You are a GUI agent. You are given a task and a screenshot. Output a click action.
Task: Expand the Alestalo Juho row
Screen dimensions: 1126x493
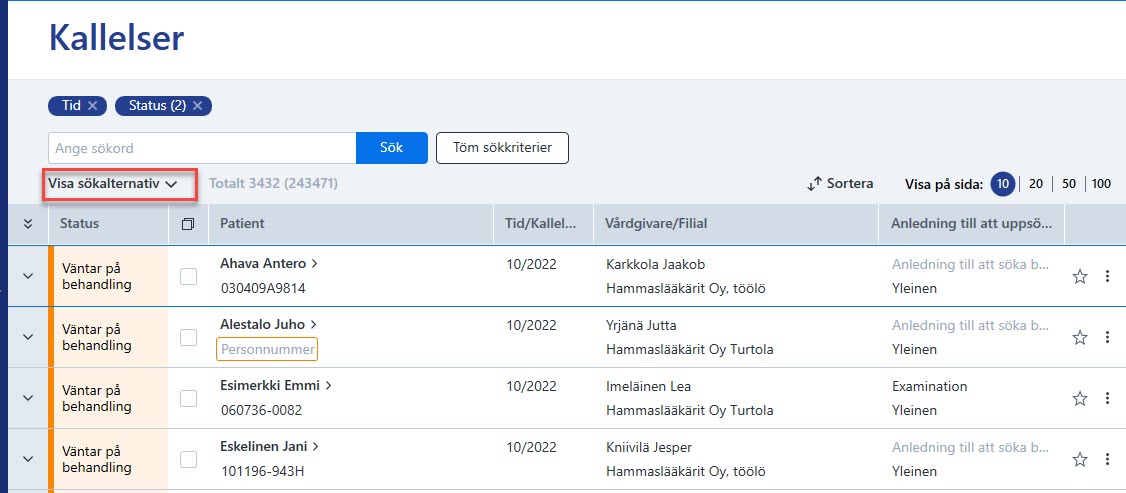[x=28, y=337]
